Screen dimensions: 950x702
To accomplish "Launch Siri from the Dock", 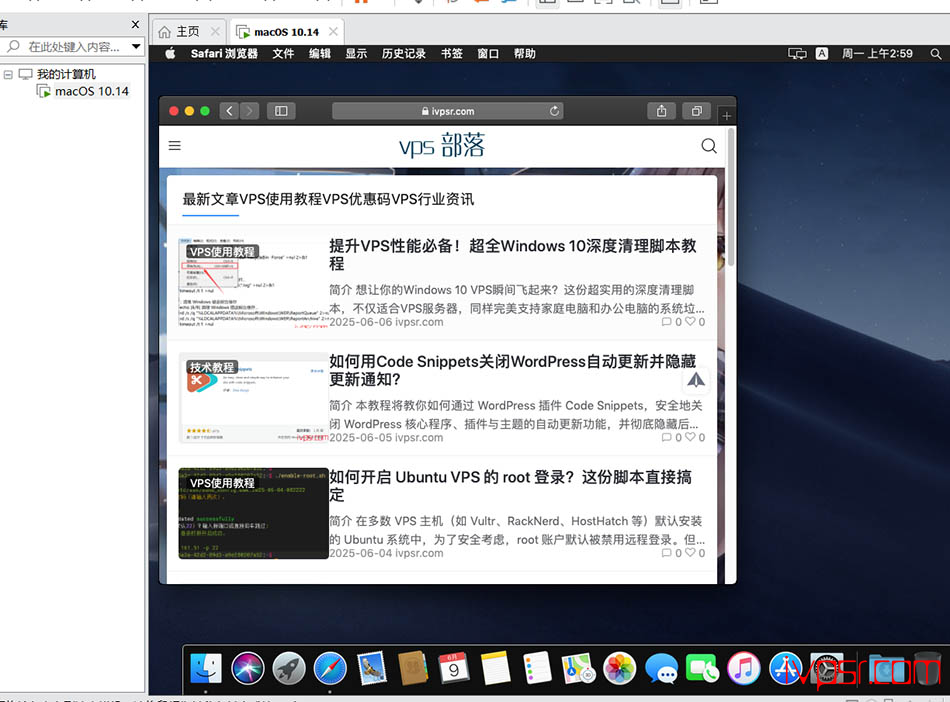I will pyautogui.click(x=247, y=669).
